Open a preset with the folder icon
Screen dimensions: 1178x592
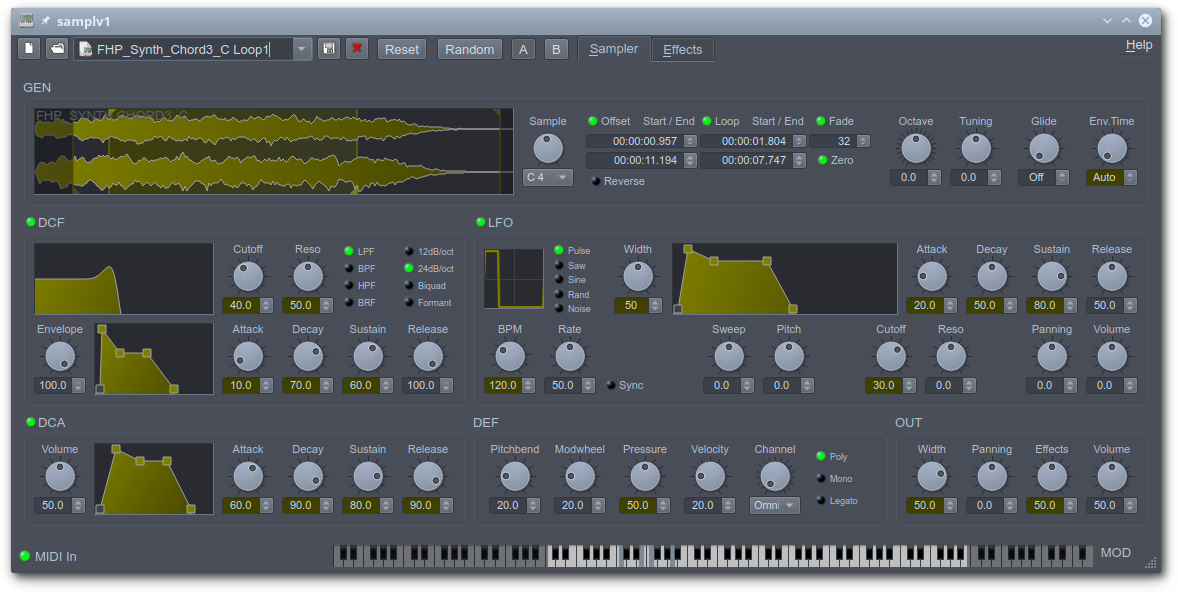57,49
